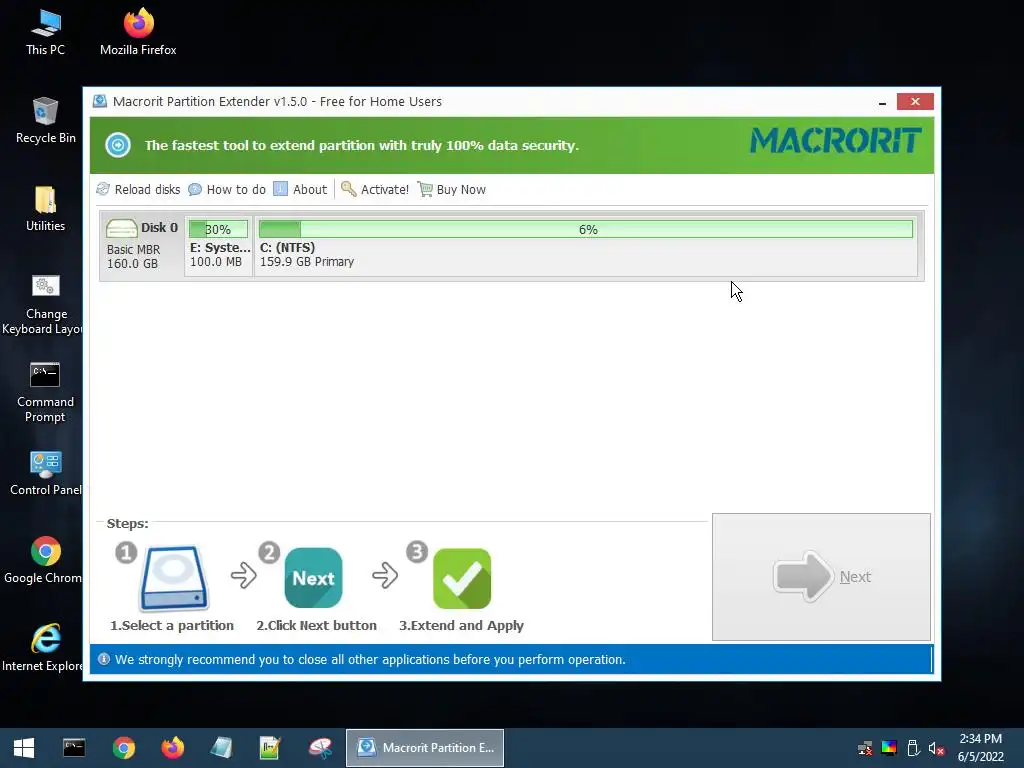Close the Macrorit Partition Extender window
1024x768 pixels.
pos(915,101)
